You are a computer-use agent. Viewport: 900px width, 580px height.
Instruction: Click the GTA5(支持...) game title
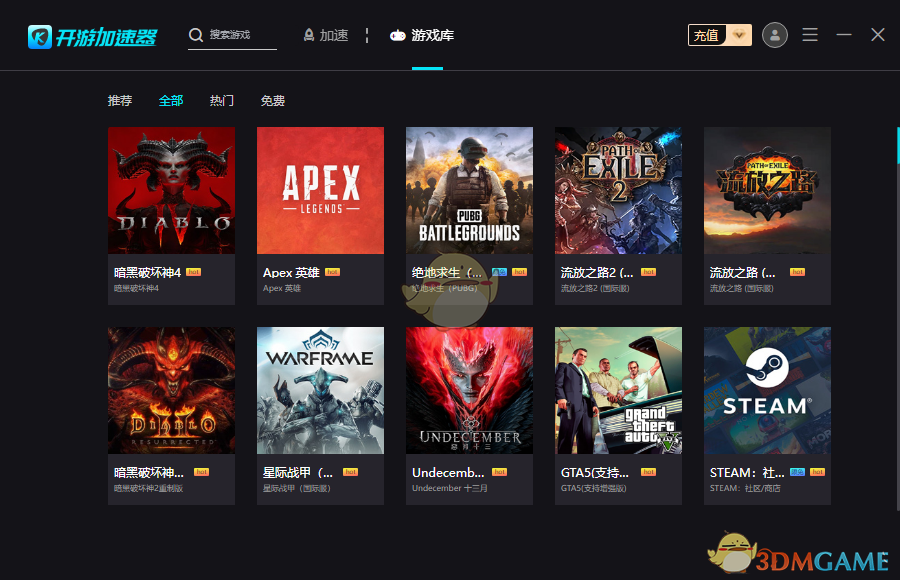pos(594,472)
